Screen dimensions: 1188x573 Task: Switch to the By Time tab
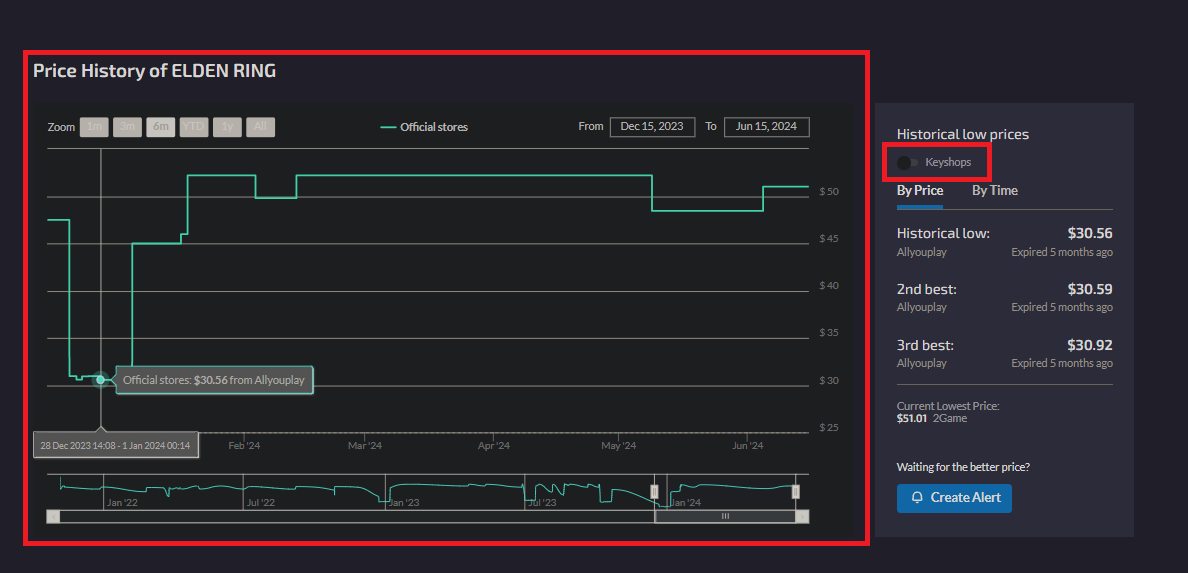point(995,190)
